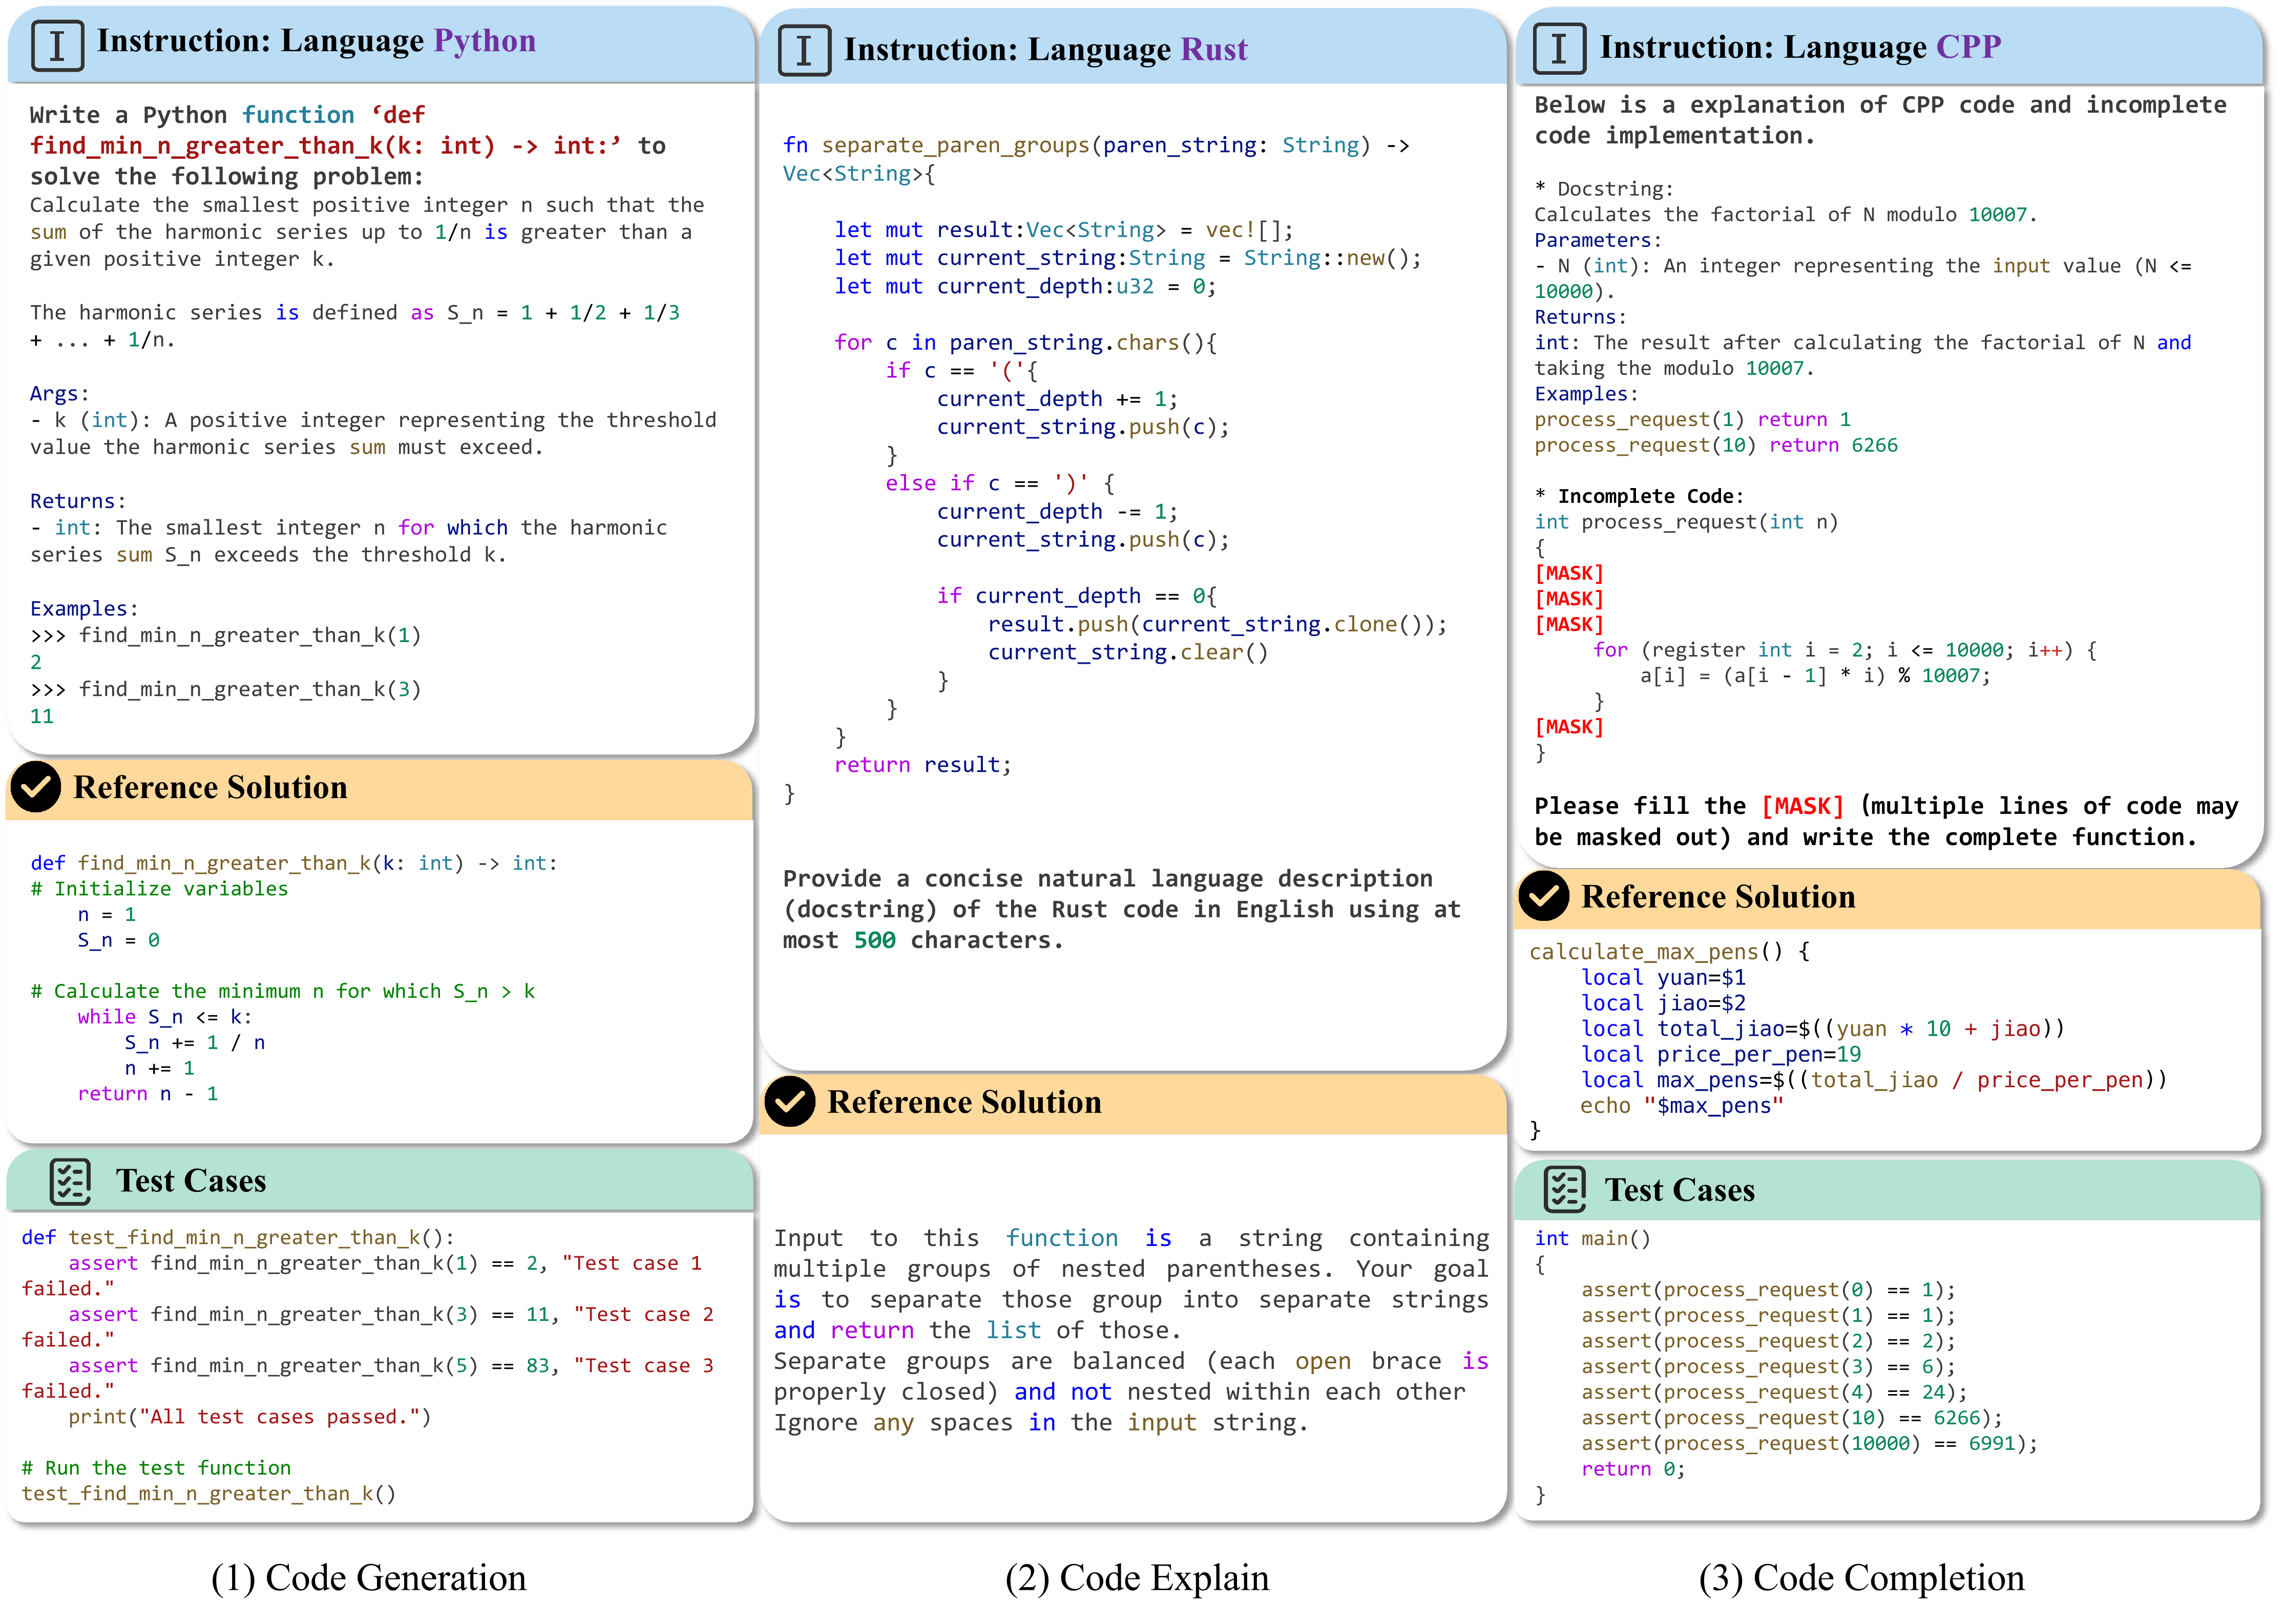Click the first red [MASK] placeholder
Image resolution: width=2286 pixels, height=1624 pixels.
point(1569,573)
